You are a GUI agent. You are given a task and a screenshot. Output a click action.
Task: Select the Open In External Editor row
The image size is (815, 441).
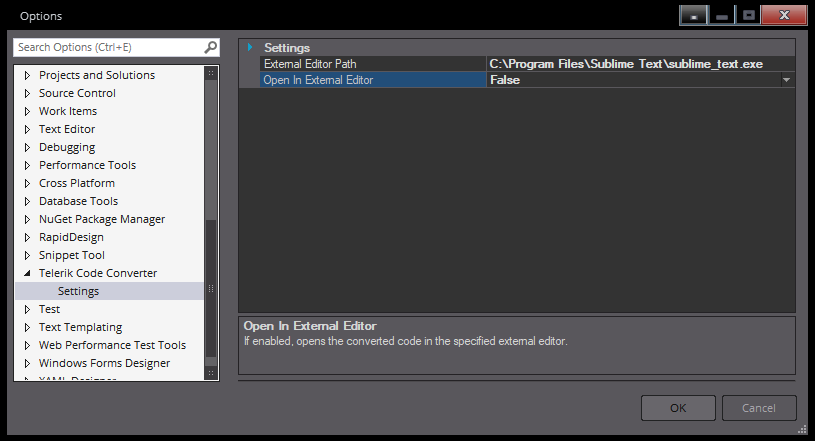click(373, 80)
